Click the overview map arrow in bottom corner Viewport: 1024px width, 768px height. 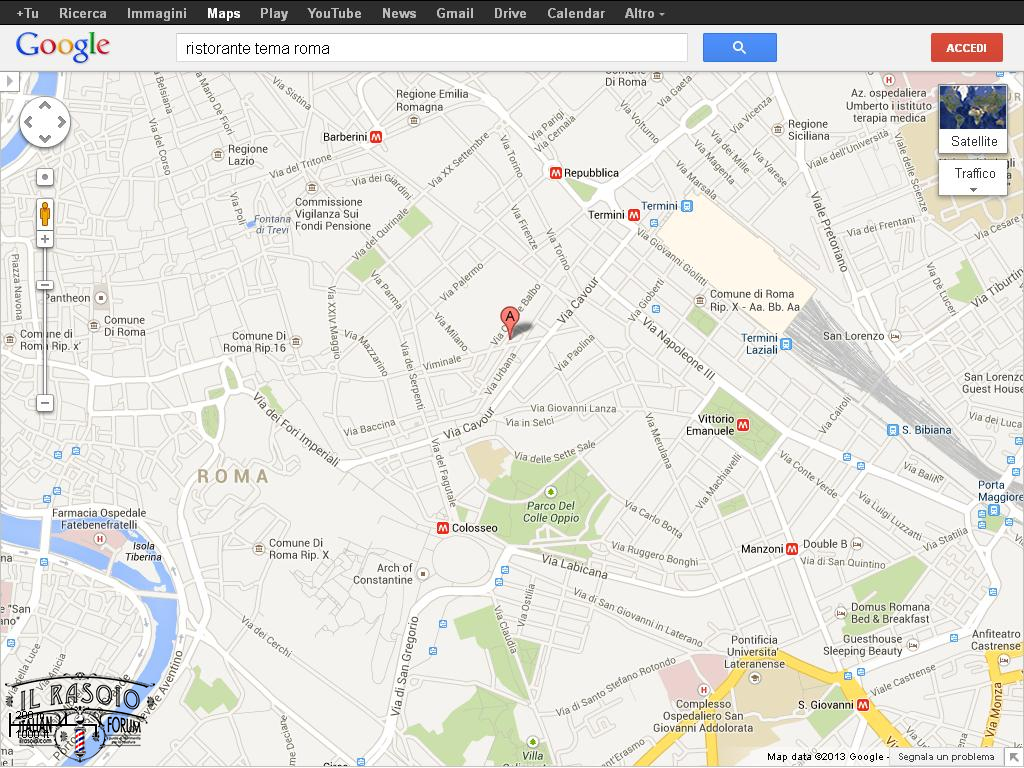[x=1013, y=757]
